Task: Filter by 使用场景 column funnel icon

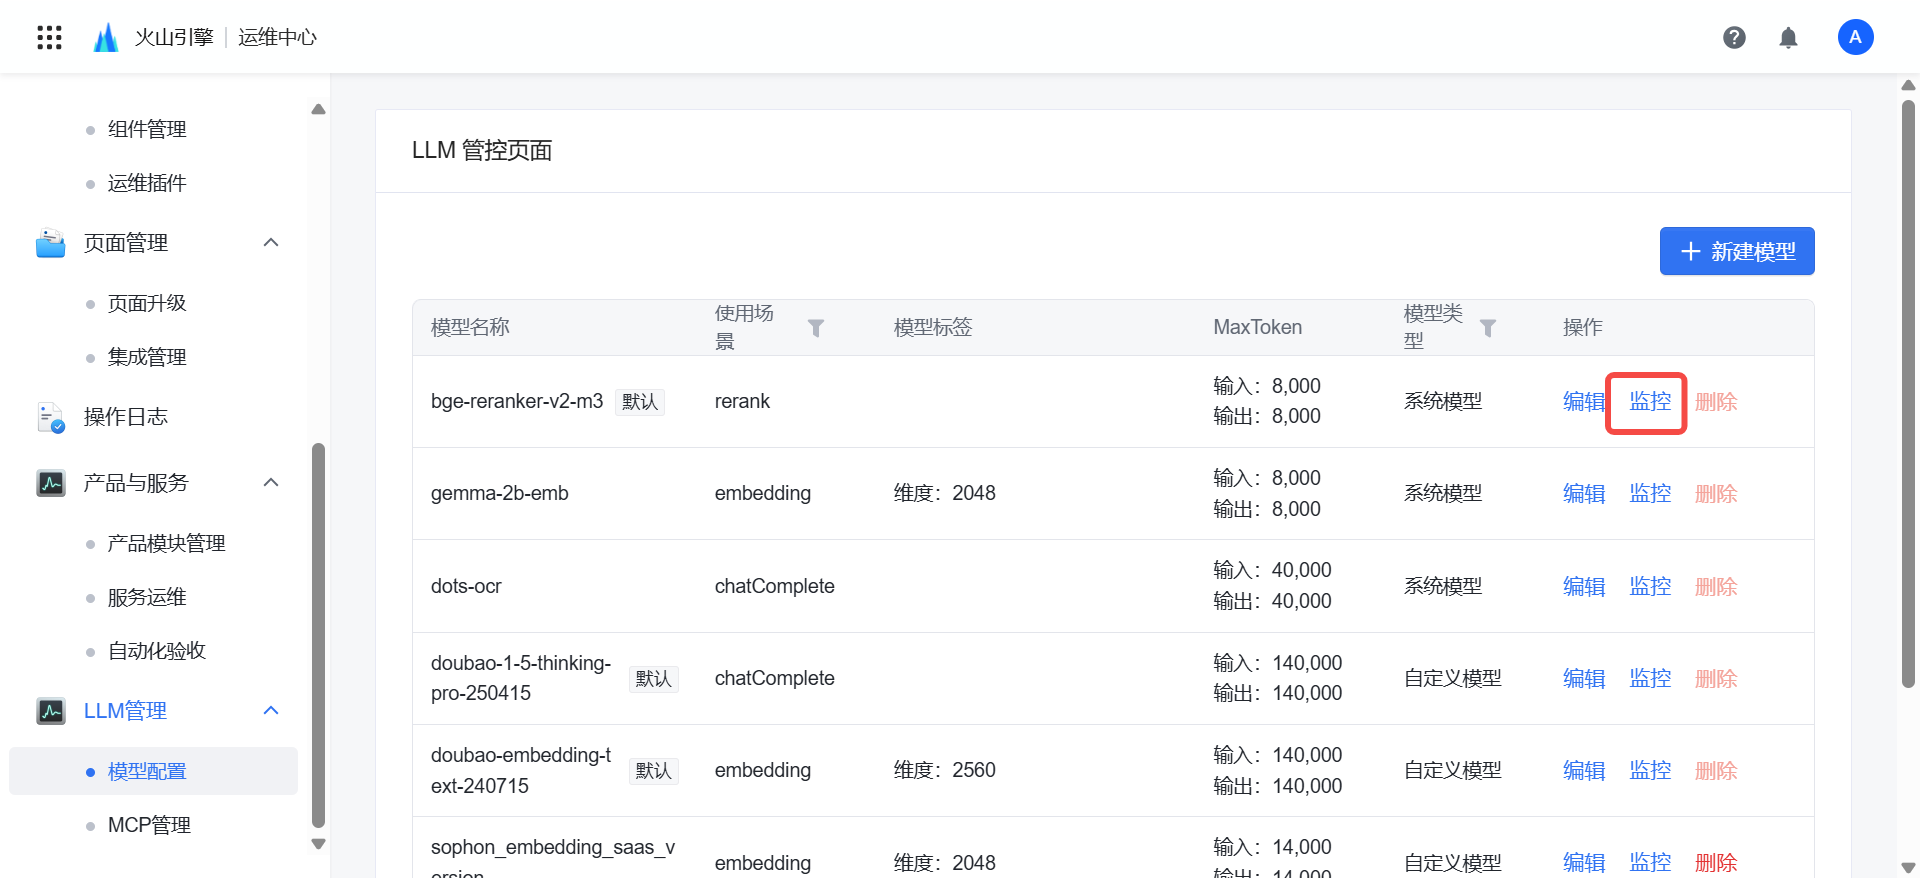Action: click(x=816, y=328)
